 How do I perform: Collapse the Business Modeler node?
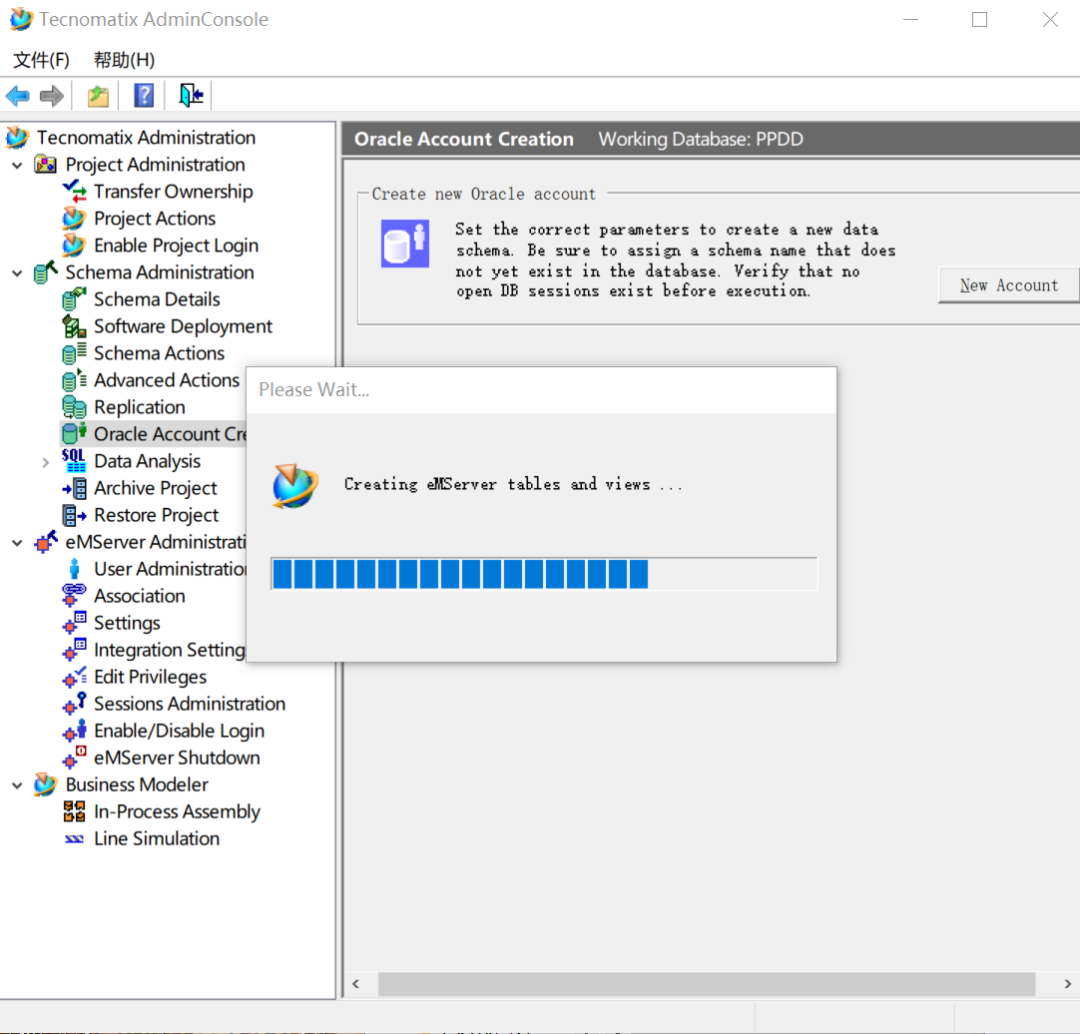coord(17,785)
